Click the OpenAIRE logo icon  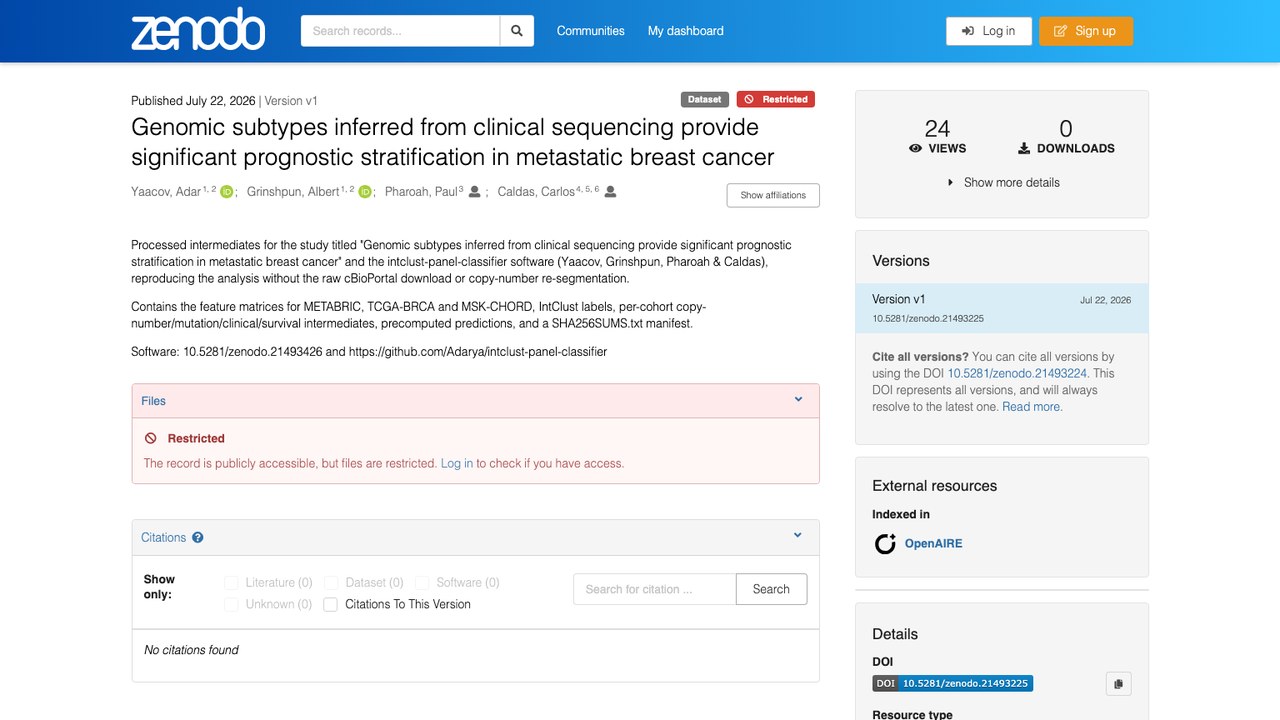coord(885,544)
